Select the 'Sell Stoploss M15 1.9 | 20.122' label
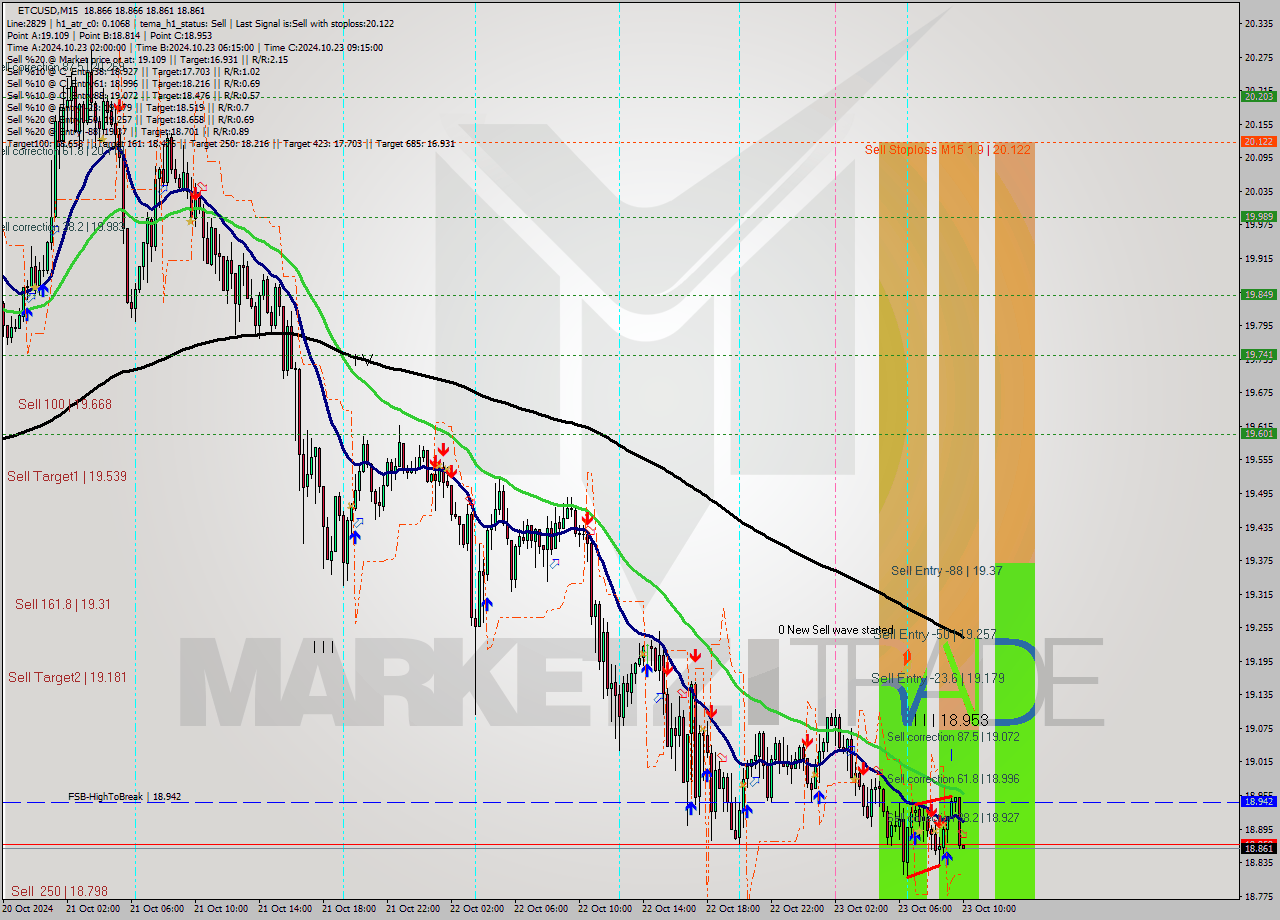 pyautogui.click(x=947, y=149)
